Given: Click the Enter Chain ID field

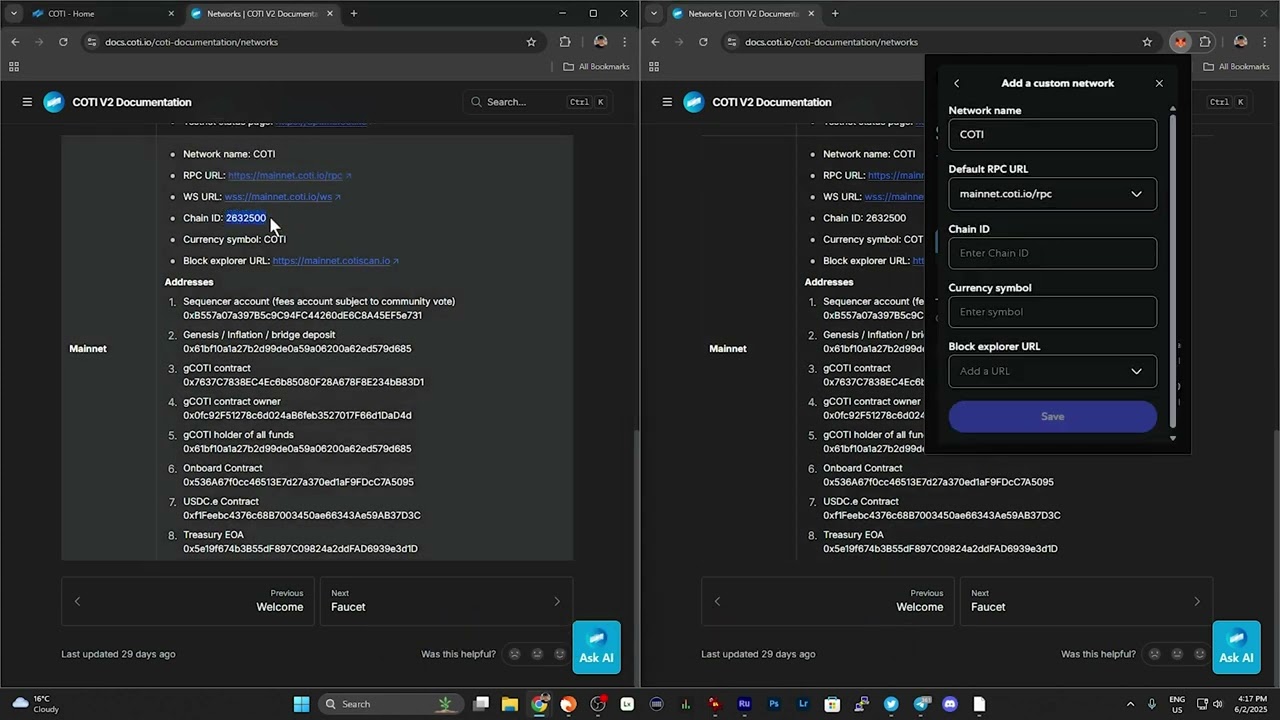Looking at the screenshot, I should coord(1053,253).
